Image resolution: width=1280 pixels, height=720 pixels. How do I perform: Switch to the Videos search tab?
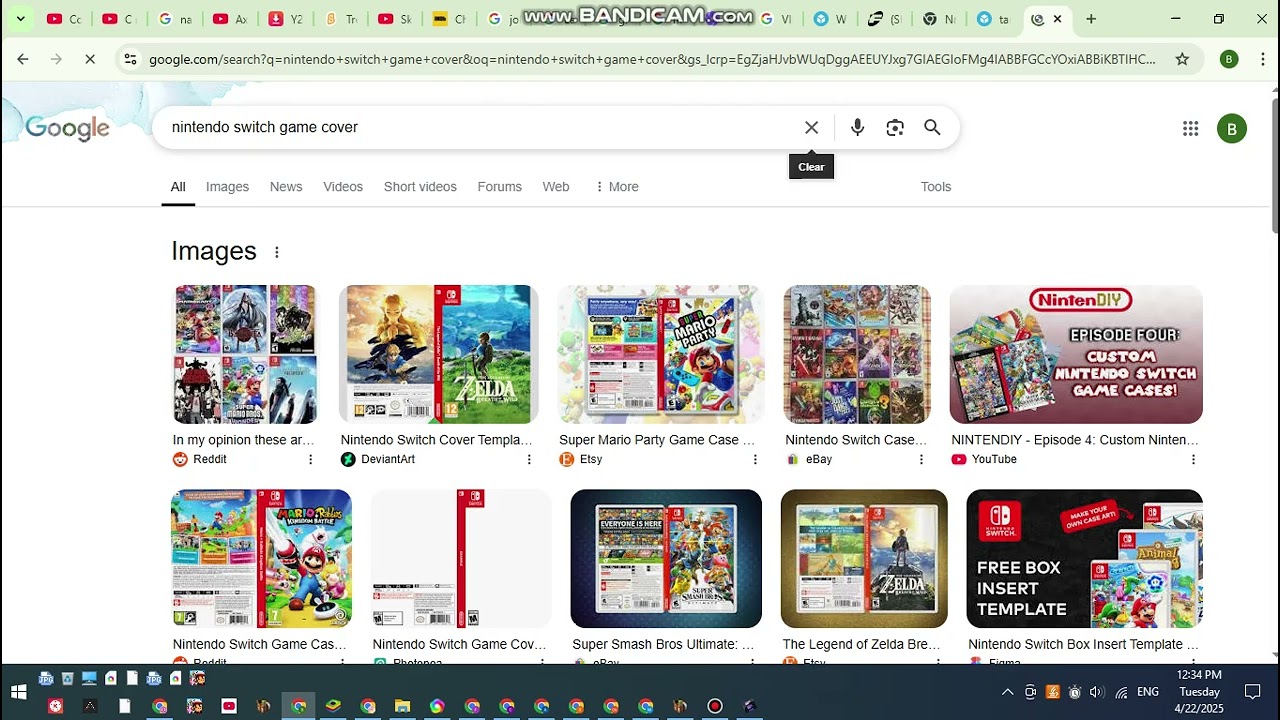[x=343, y=187]
